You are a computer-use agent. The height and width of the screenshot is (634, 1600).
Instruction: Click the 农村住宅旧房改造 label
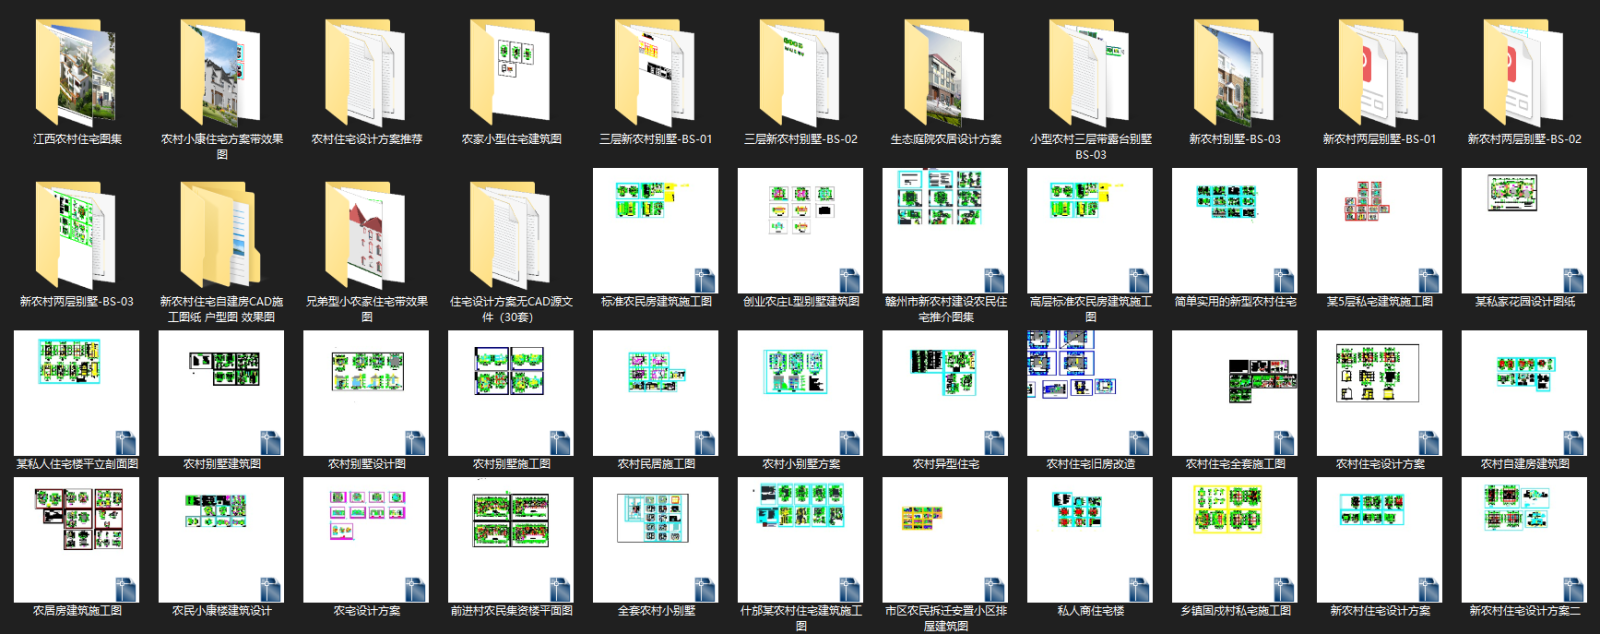coord(1091,464)
